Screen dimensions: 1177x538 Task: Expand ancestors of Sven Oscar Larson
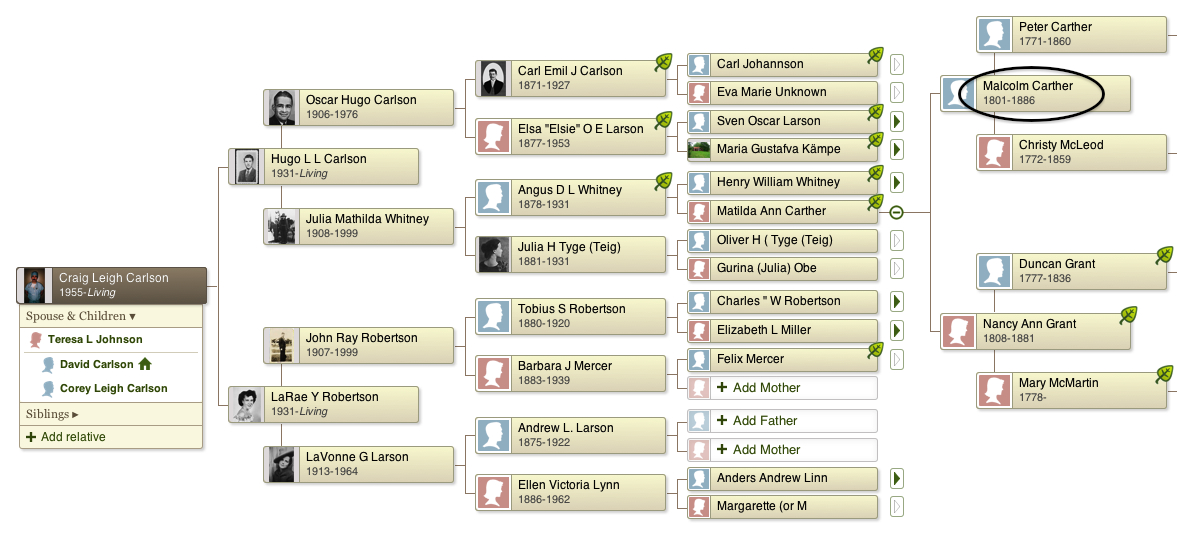pyautogui.click(x=896, y=121)
